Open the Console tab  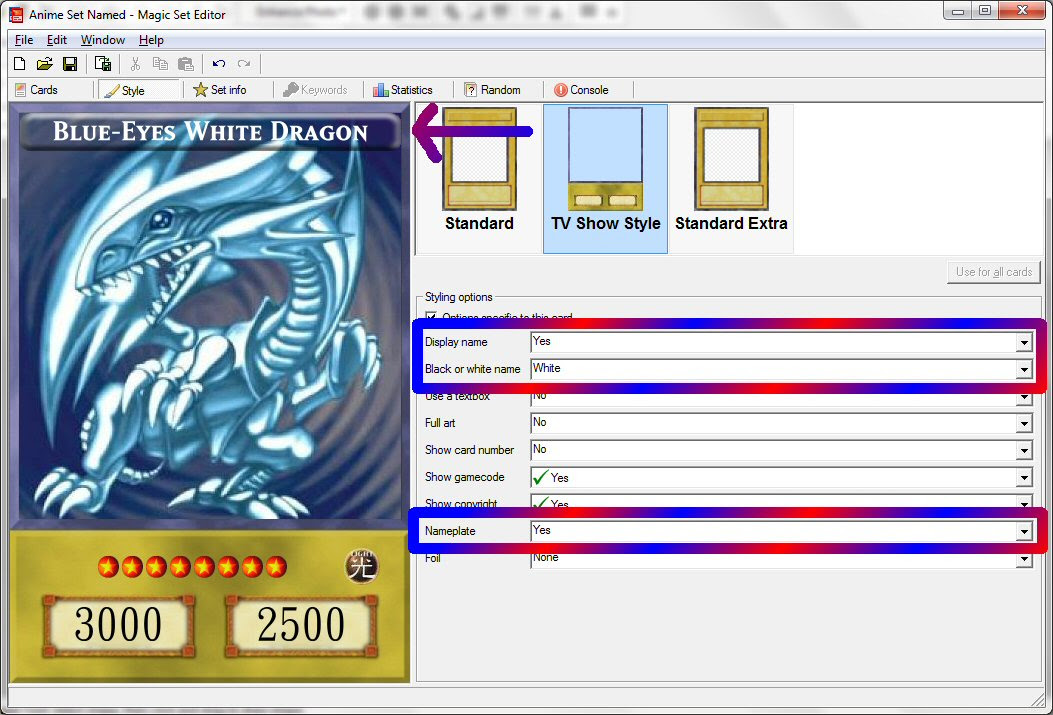(x=582, y=90)
